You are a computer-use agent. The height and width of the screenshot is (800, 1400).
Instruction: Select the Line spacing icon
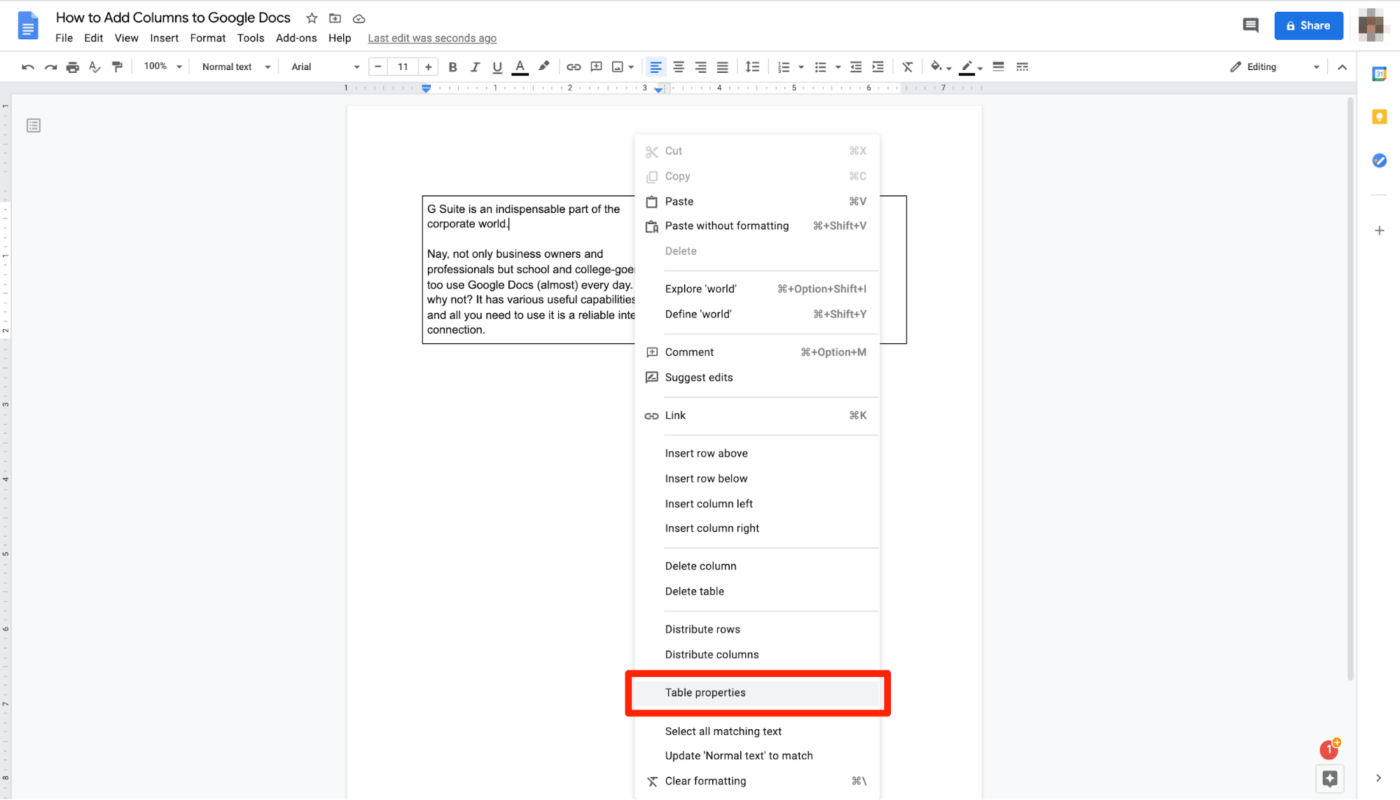[752, 66]
